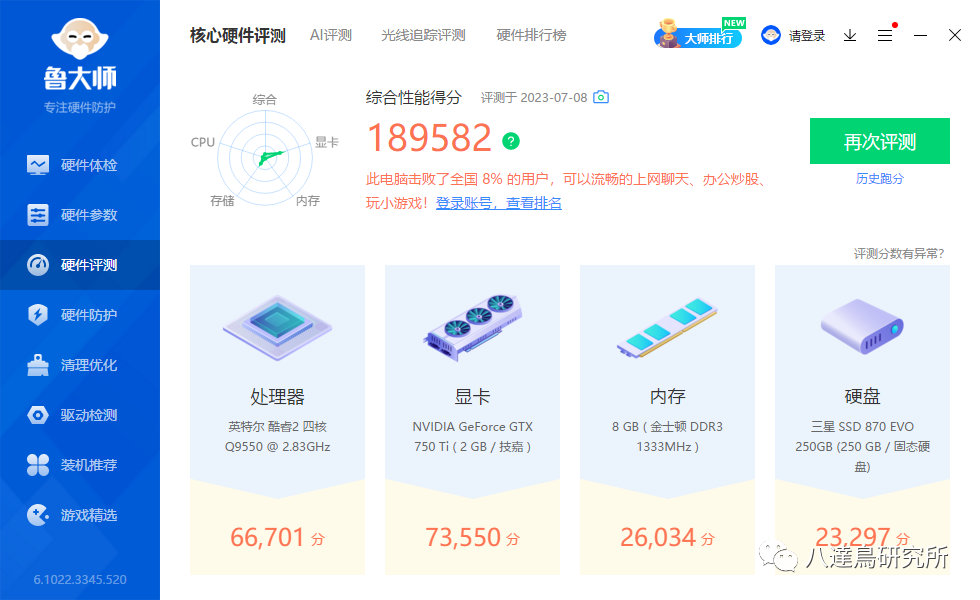
Task: Open 装机推荐 in the sidebar
Action: click(80, 465)
